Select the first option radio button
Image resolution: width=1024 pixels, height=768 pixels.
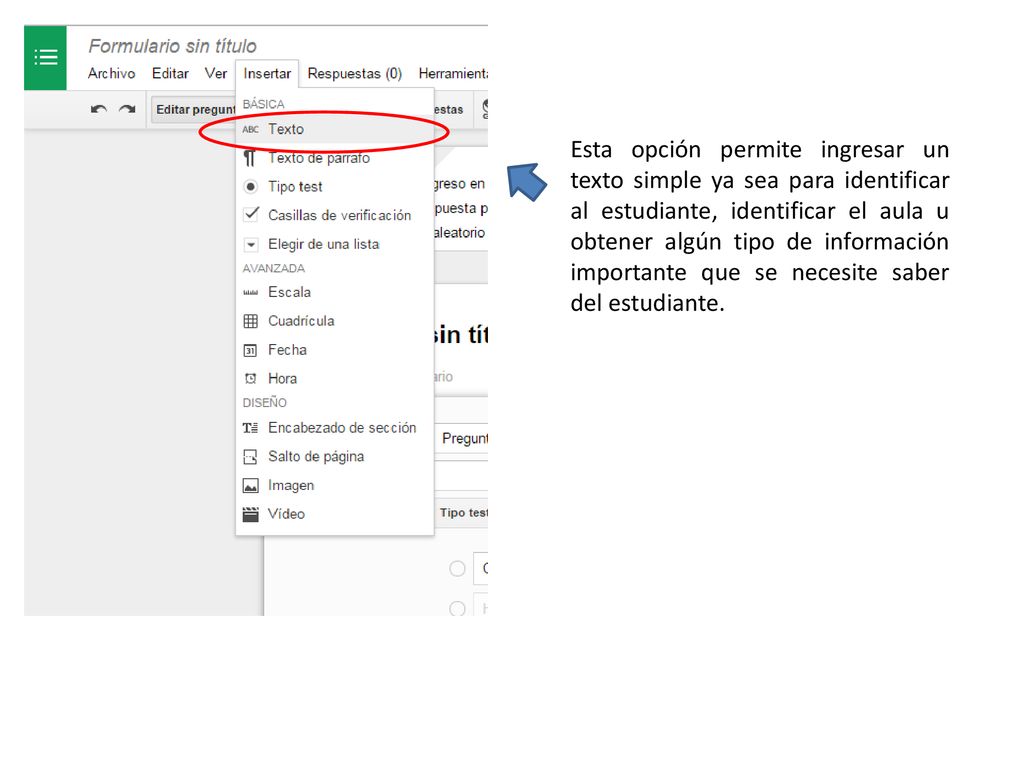[457, 569]
